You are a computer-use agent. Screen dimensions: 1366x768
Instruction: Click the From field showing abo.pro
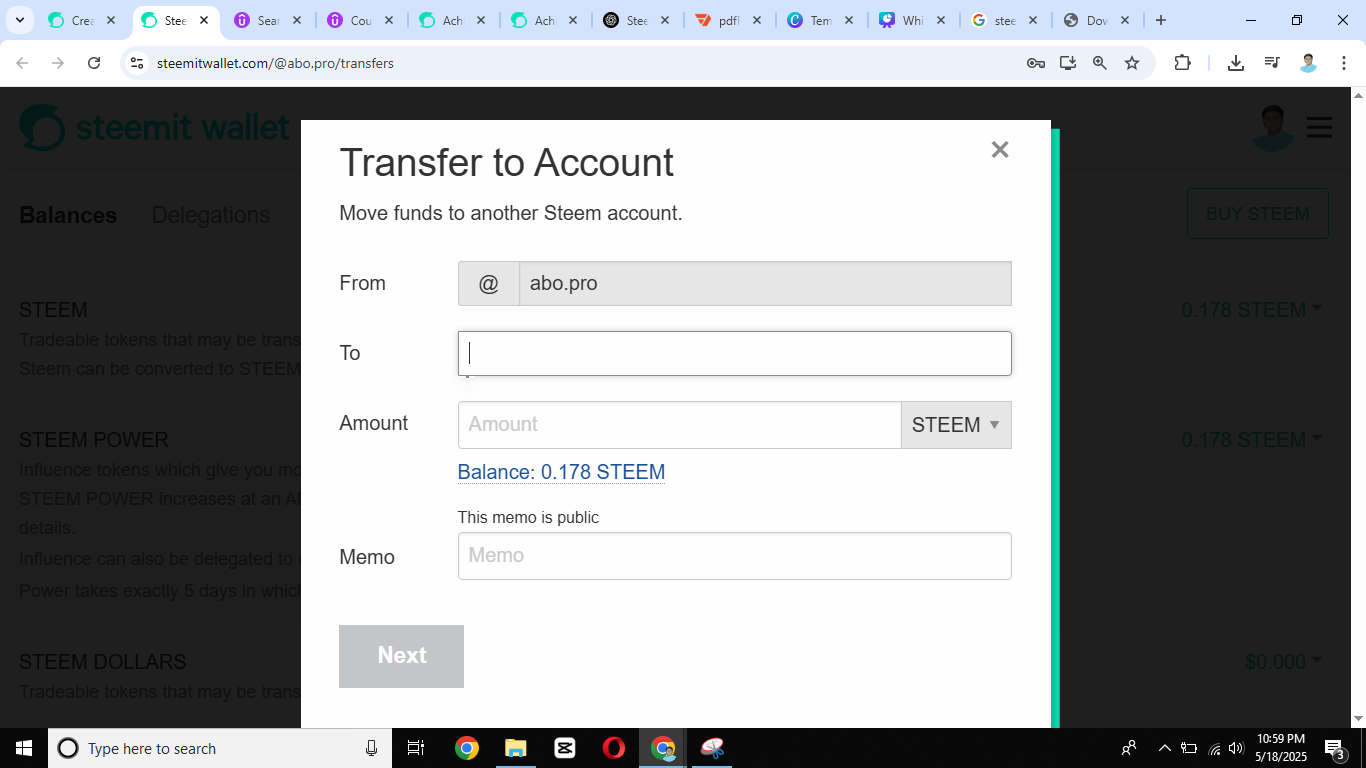765,283
